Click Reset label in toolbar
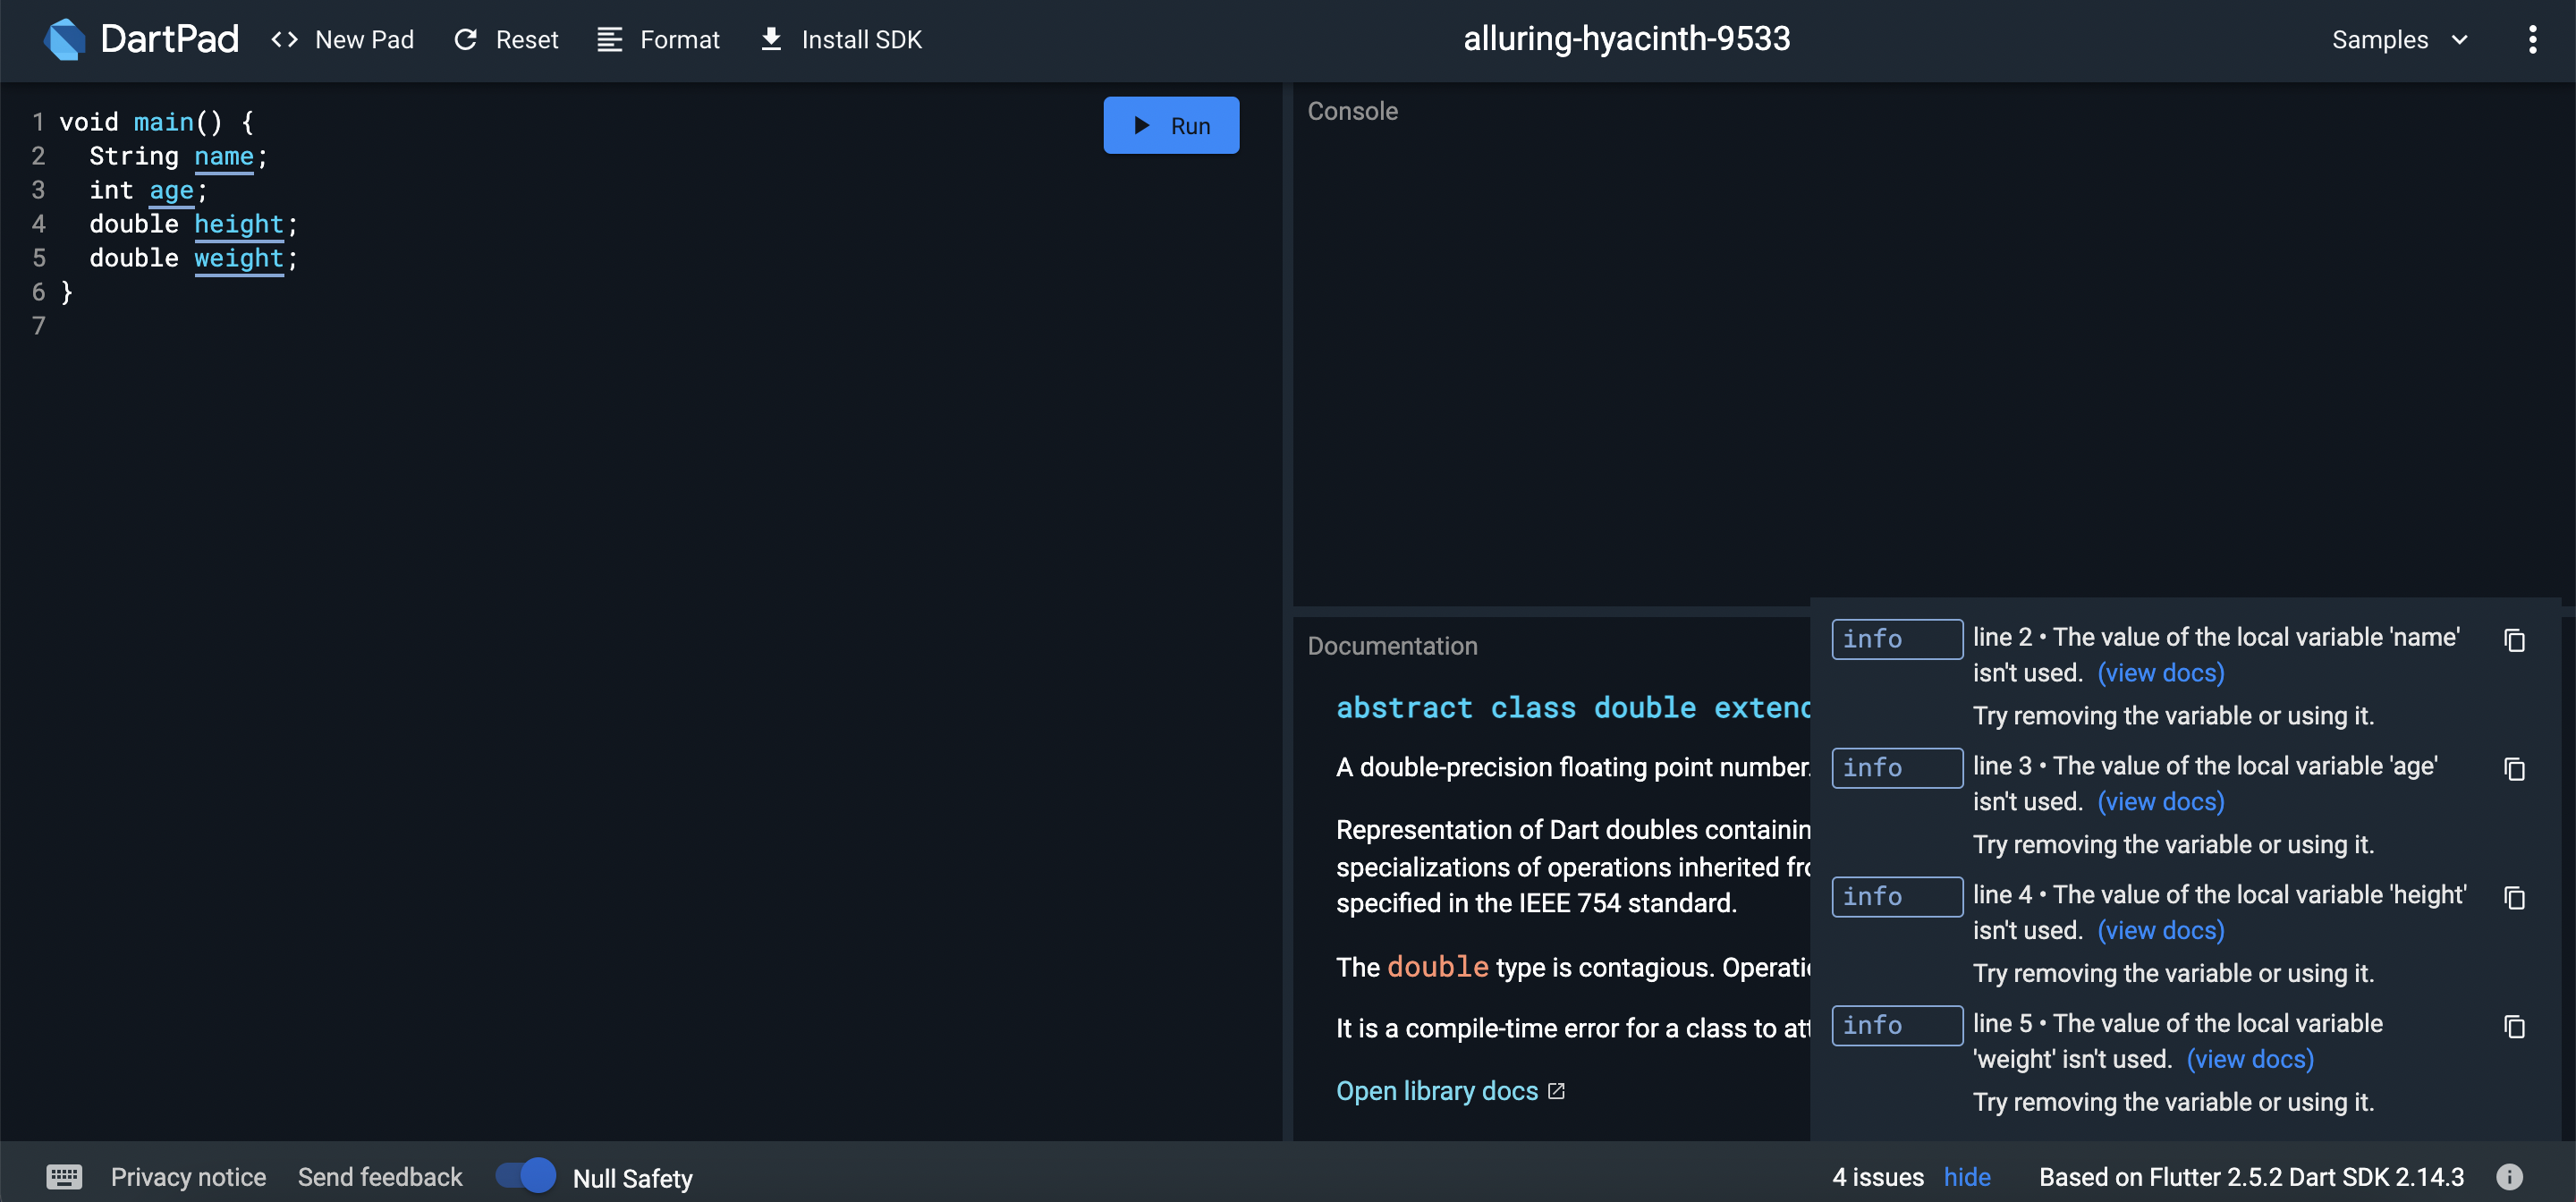This screenshot has width=2576, height=1202. pyautogui.click(x=527, y=39)
